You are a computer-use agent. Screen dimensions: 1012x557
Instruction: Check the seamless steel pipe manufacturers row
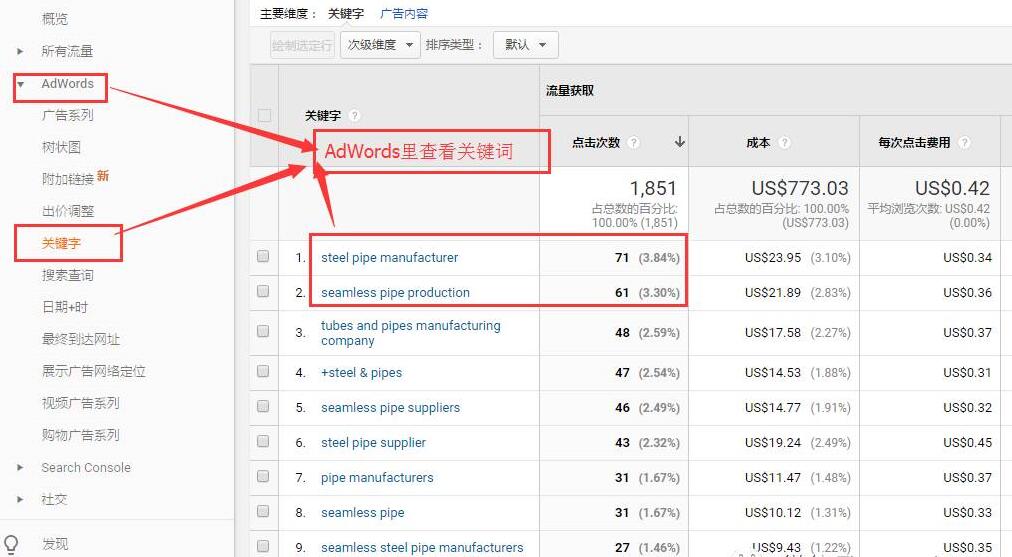(x=263, y=546)
